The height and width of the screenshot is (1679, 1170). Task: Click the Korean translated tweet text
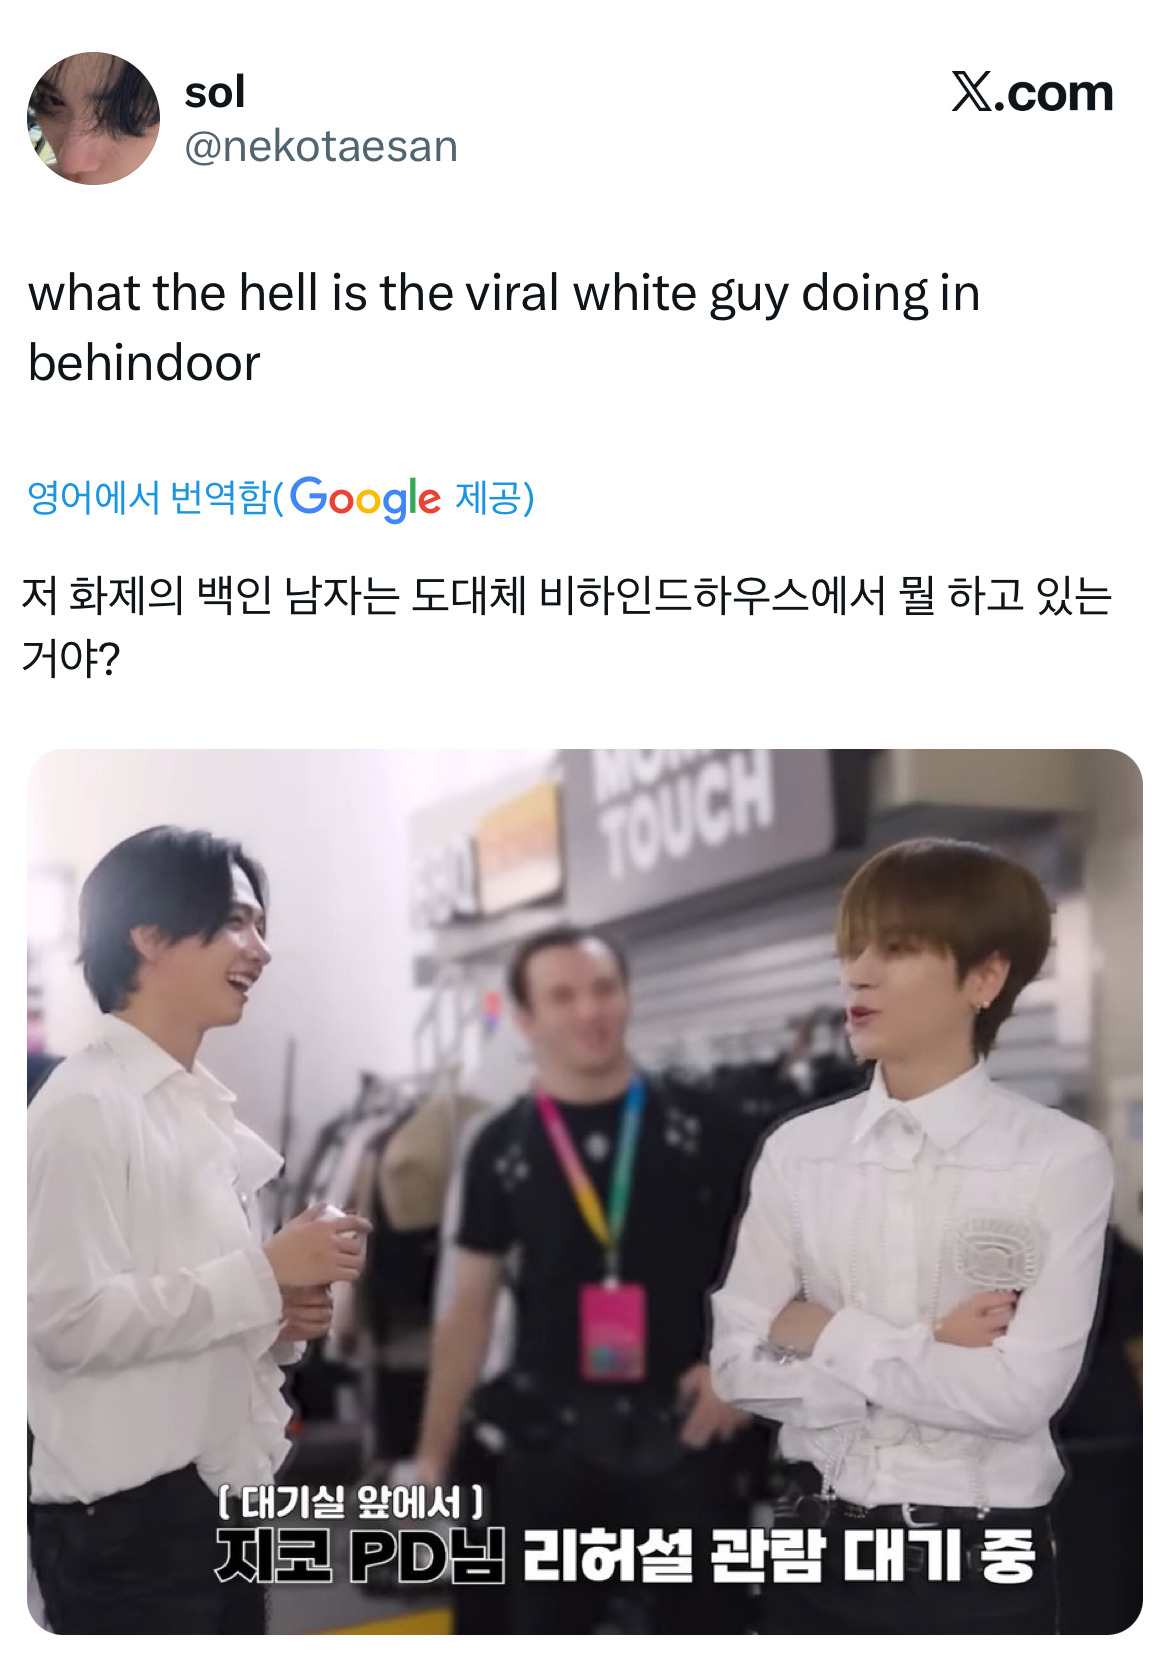(567, 627)
